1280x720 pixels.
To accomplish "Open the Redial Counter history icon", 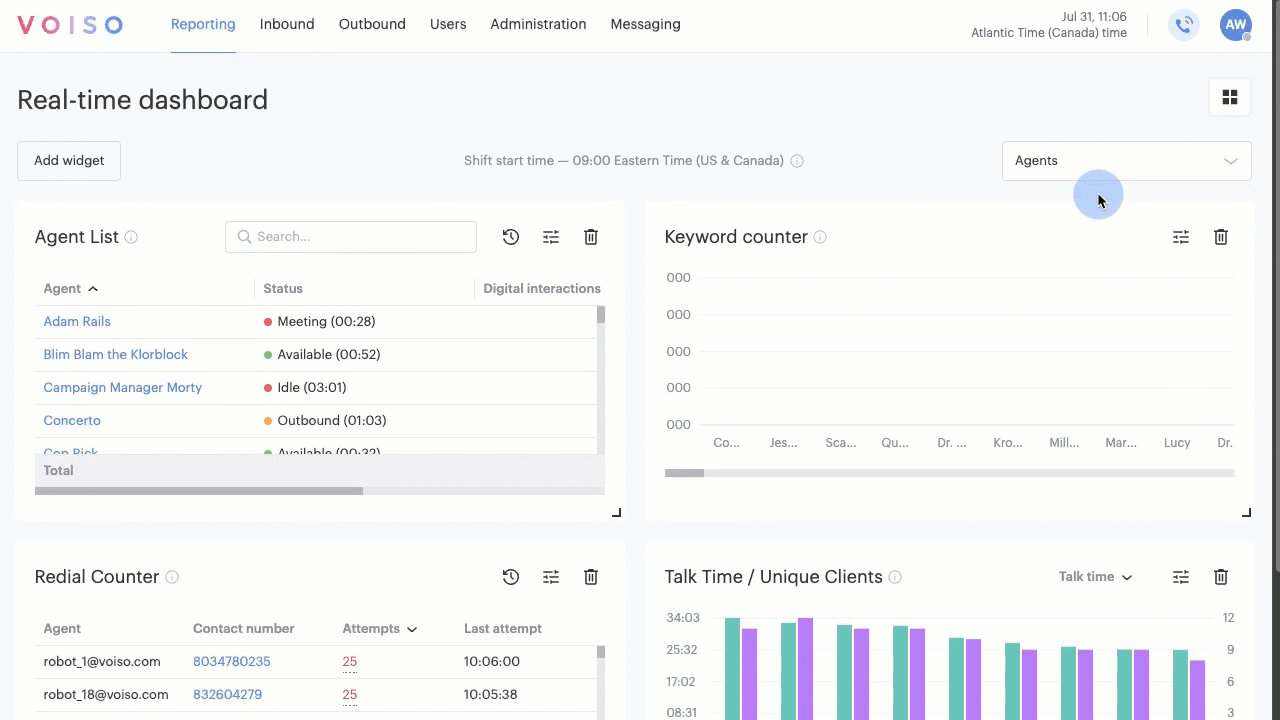I will coord(510,577).
